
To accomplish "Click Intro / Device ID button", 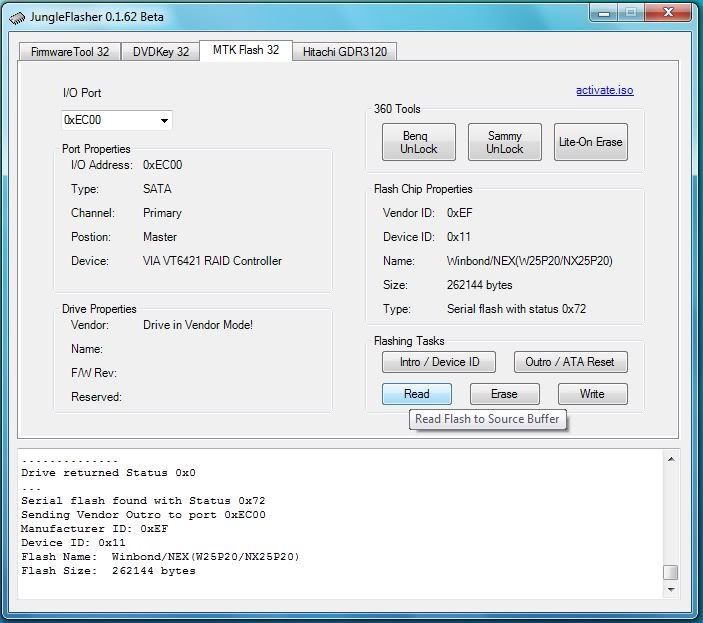I will tap(438, 362).
